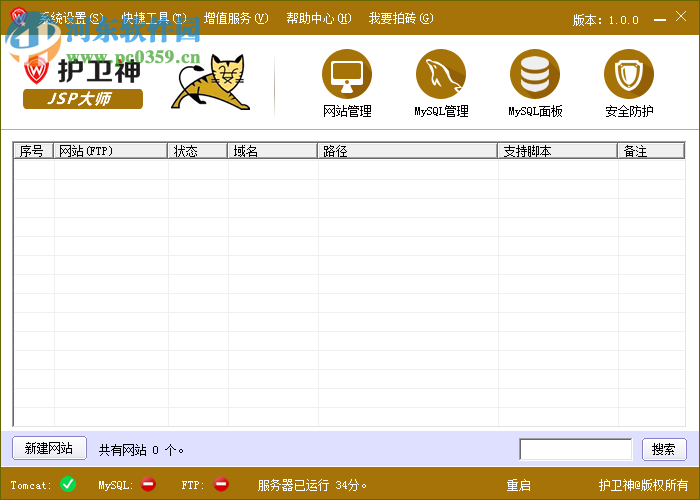Minimize the window
Screen dimensions: 700x500
[x=660, y=20]
